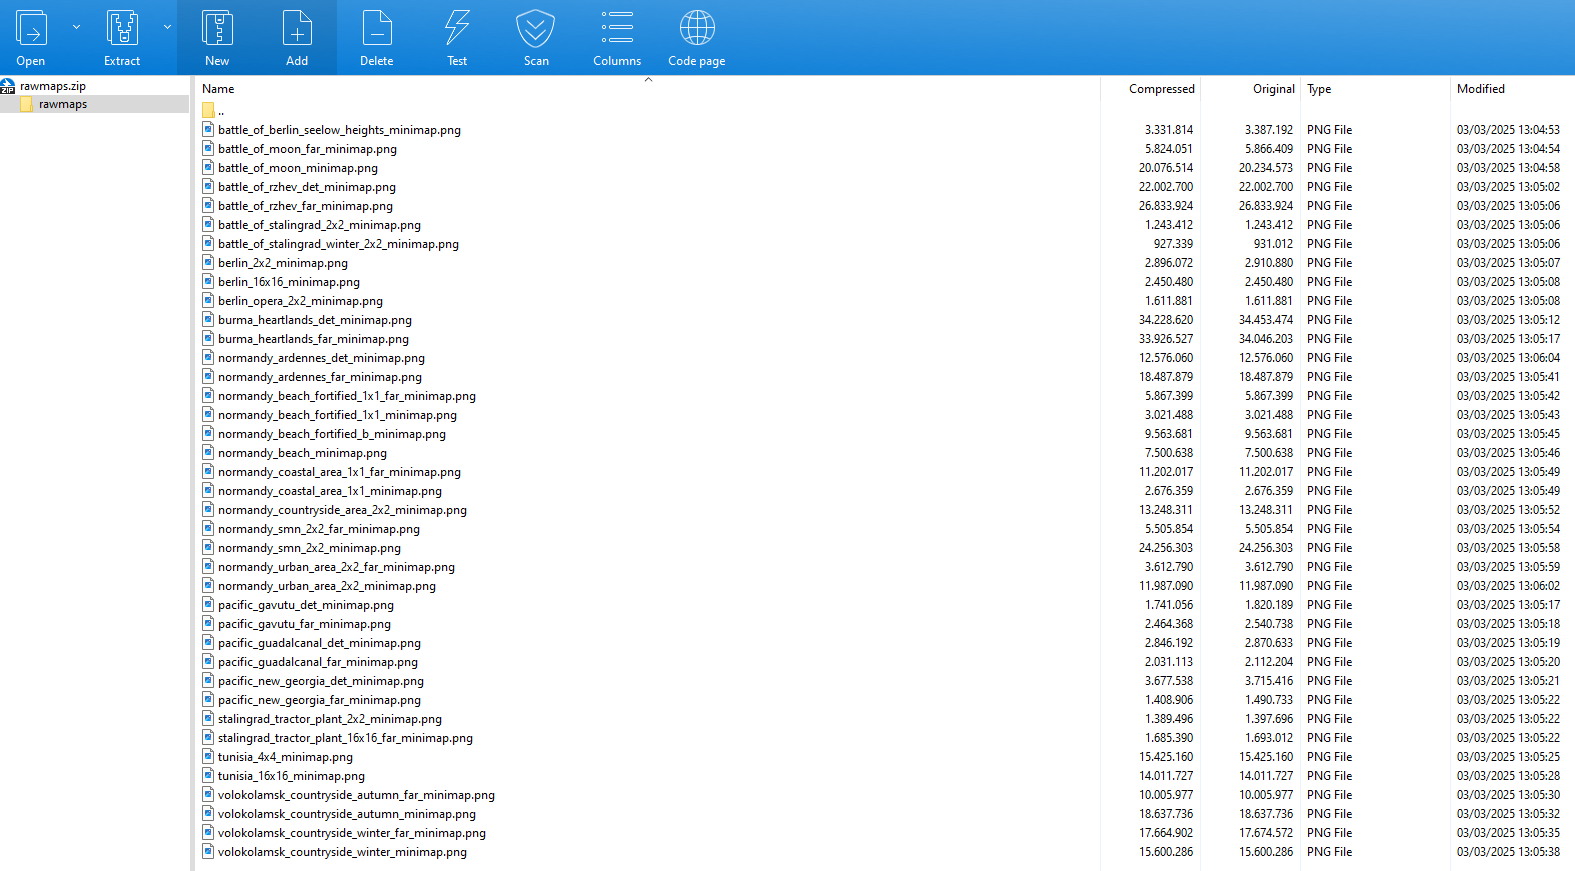Click the Open archive toolbar icon
Image resolution: width=1575 pixels, height=871 pixels.
click(31, 28)
